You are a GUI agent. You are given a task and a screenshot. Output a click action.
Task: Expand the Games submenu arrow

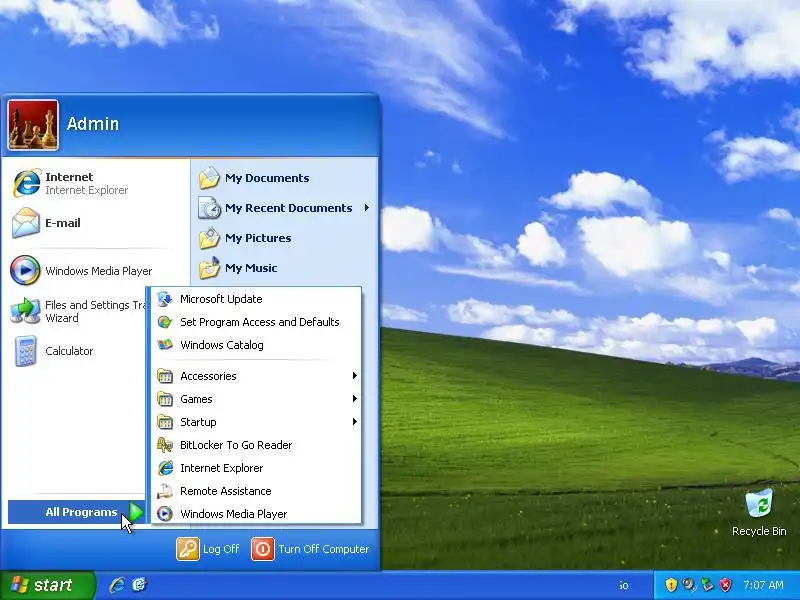pos(355,399)
